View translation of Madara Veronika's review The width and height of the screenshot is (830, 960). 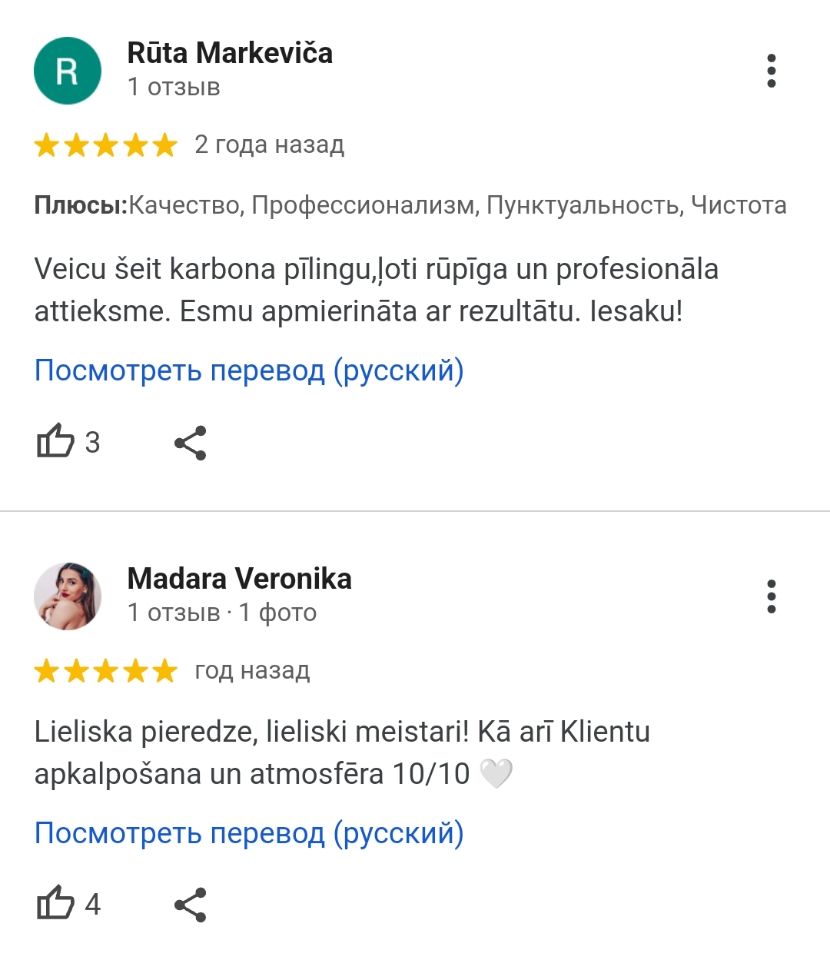[x=249, y=833]
